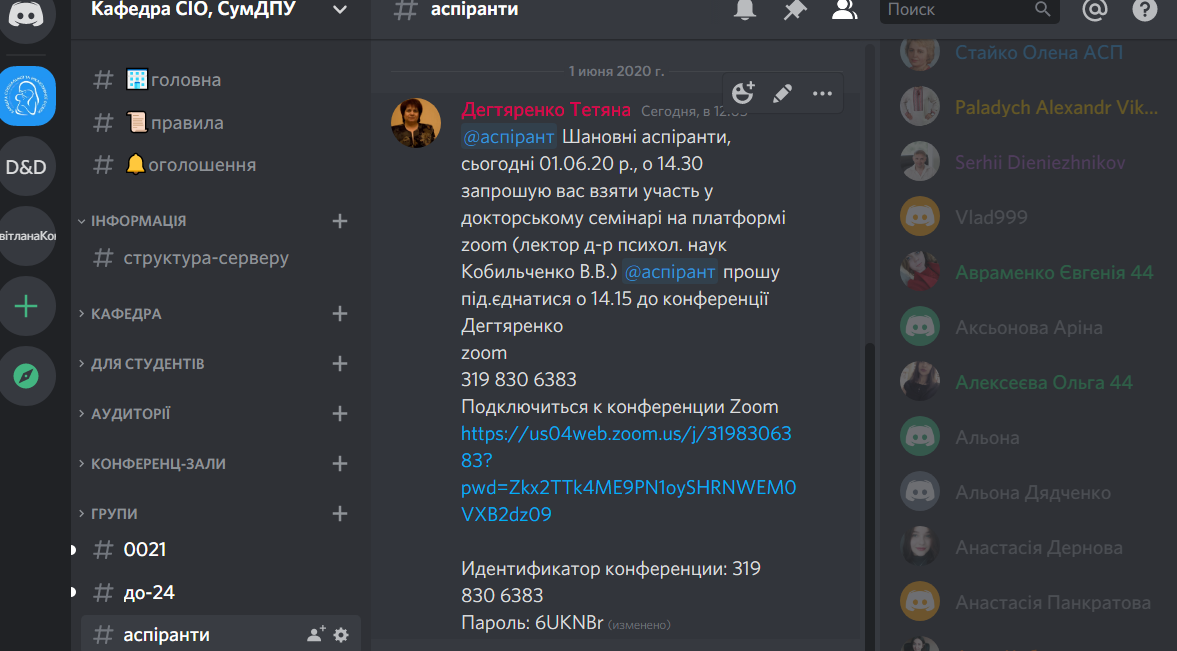1177x651 pixels.
Task: Explore public servers compass icon
Action: tap(26, 376)
